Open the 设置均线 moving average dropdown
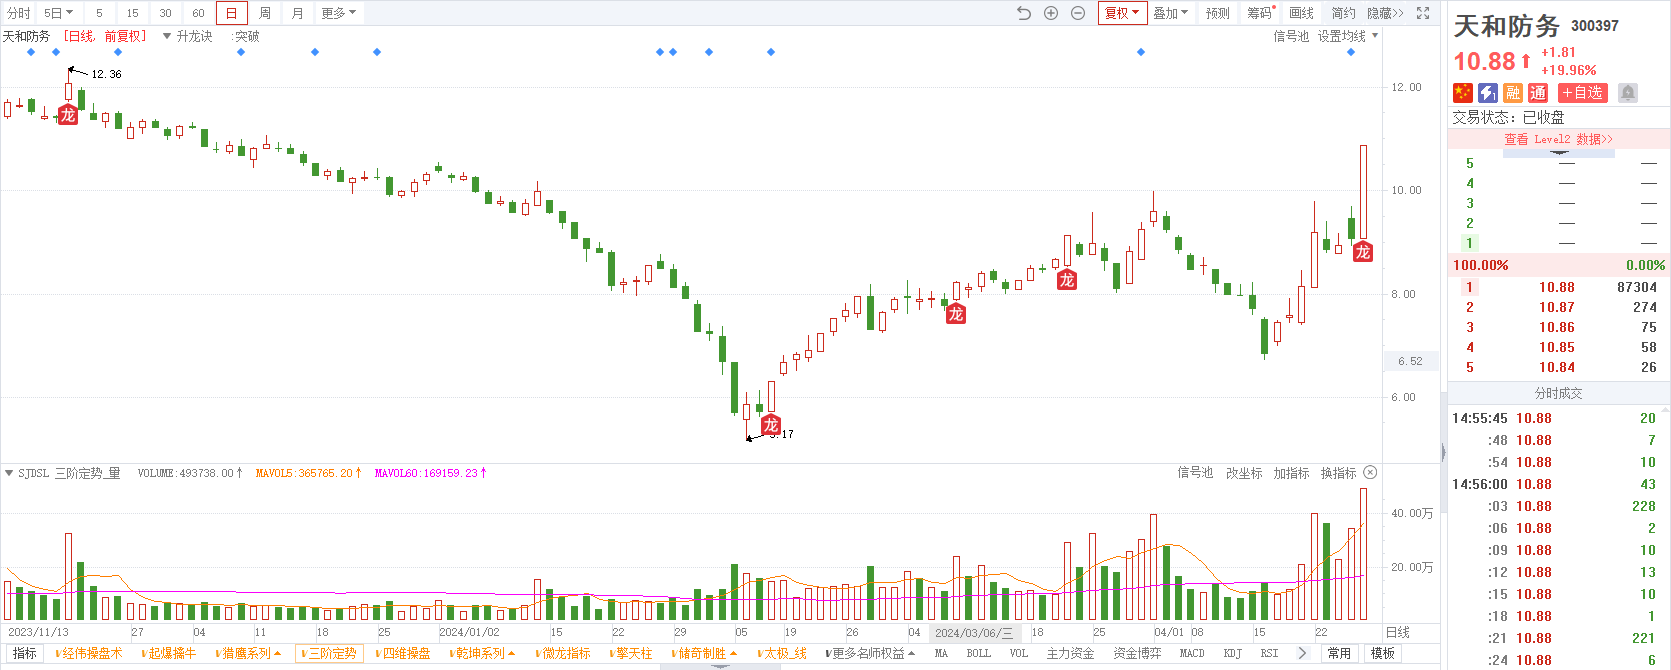The image size is (1671, 670). pyautogui.click(x=1347, y=36)
